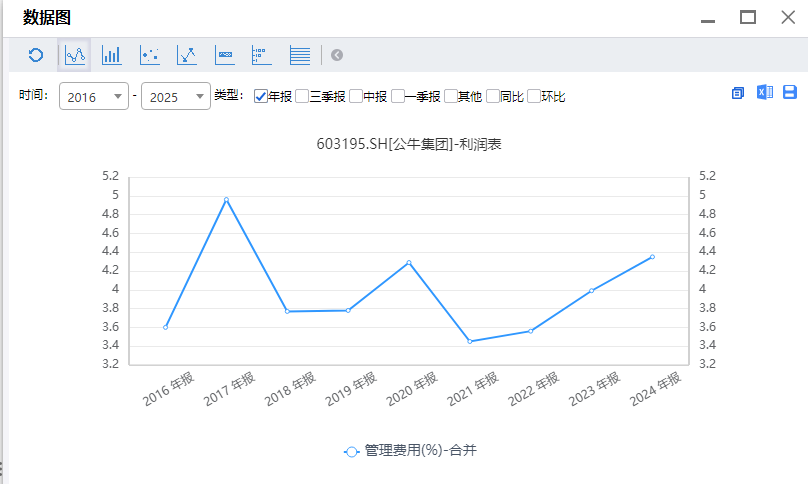Image resolution: width=808 pixels, height=484 pixels.
Task: Choose the horizontal range chart icon
Action: 225,55
